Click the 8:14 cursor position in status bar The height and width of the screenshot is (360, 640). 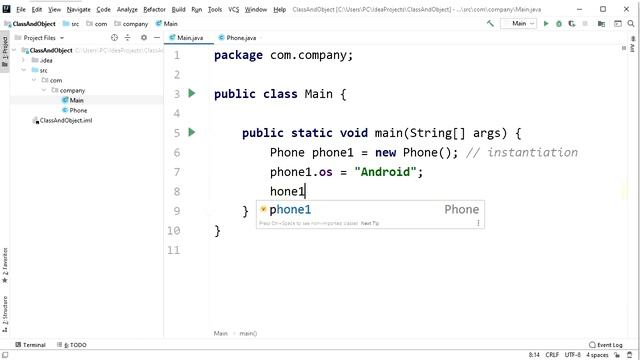pos(534,355)
